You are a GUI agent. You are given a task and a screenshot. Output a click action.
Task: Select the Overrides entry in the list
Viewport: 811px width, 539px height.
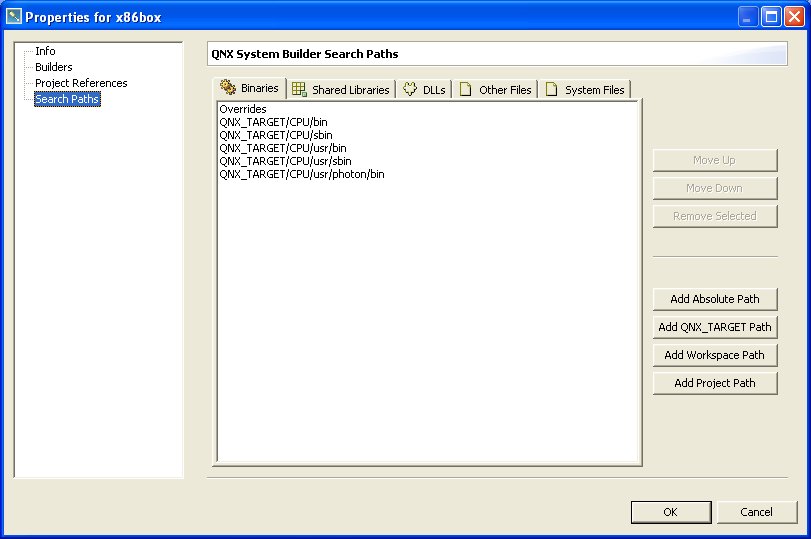point(242,109)
